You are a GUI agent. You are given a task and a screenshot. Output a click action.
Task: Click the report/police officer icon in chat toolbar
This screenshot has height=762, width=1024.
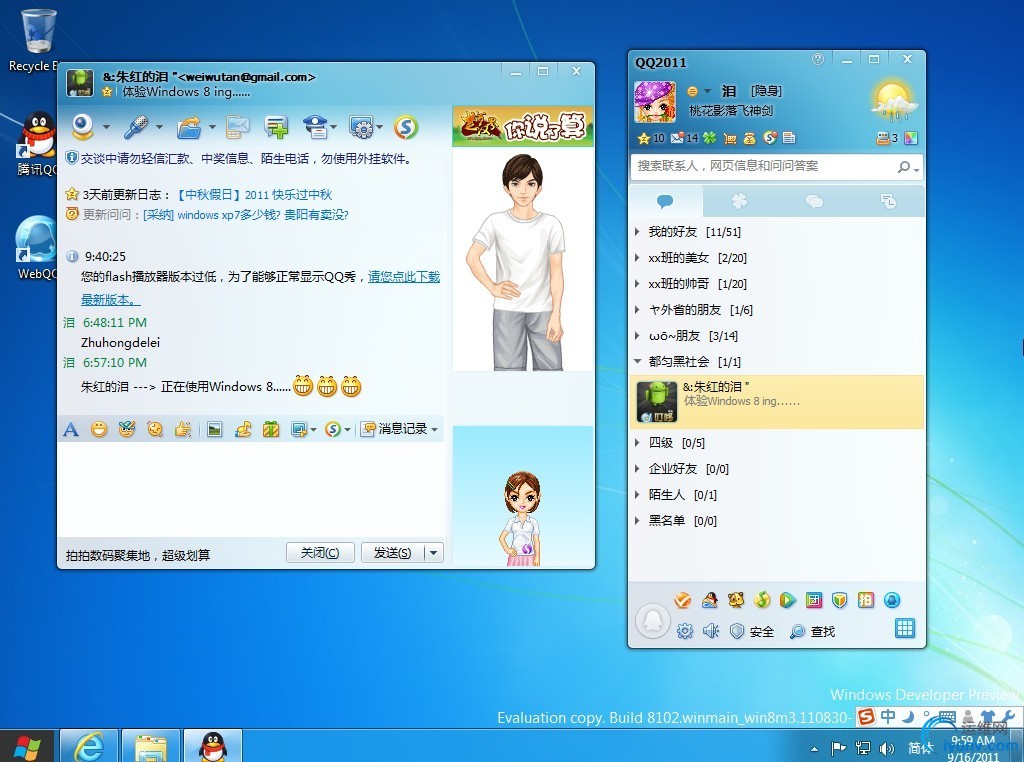tap(317, 127)
